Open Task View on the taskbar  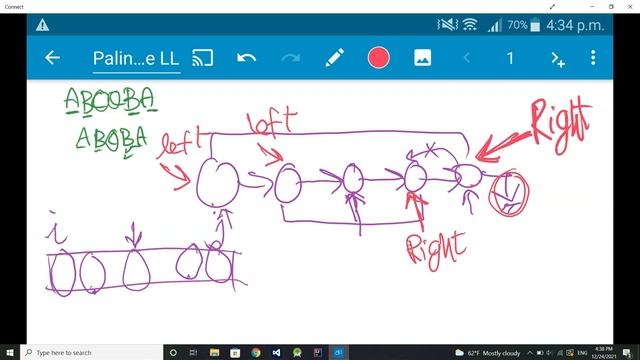tap(193, 352)
